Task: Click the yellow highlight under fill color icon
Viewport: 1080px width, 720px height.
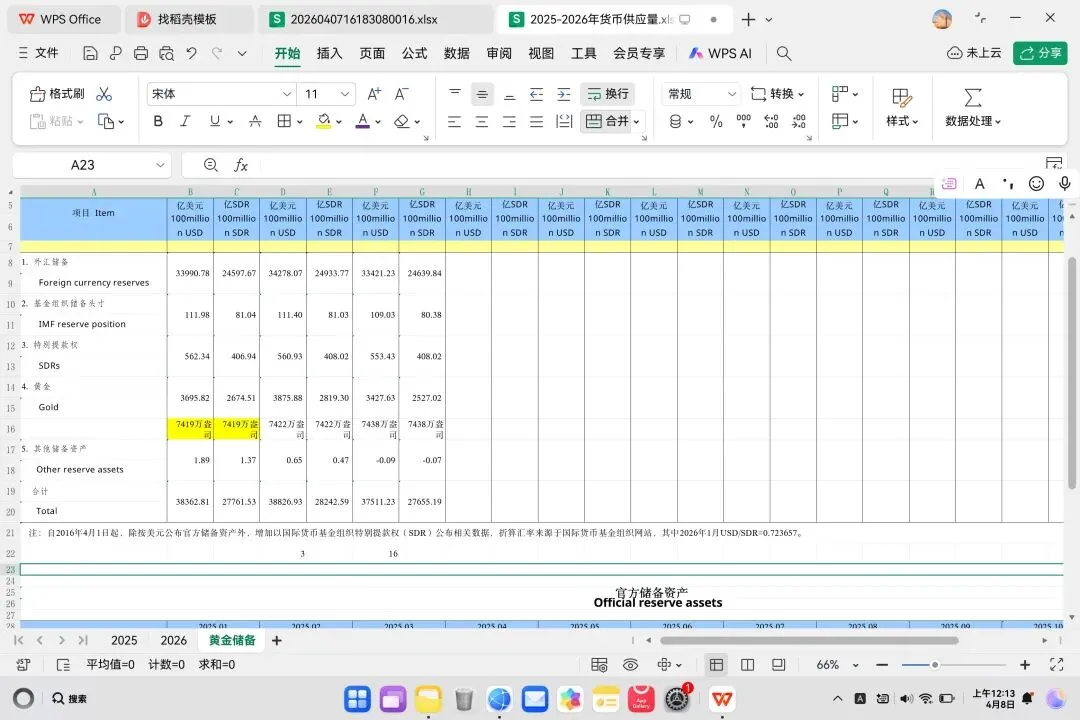Action: [x=324, y=127]
